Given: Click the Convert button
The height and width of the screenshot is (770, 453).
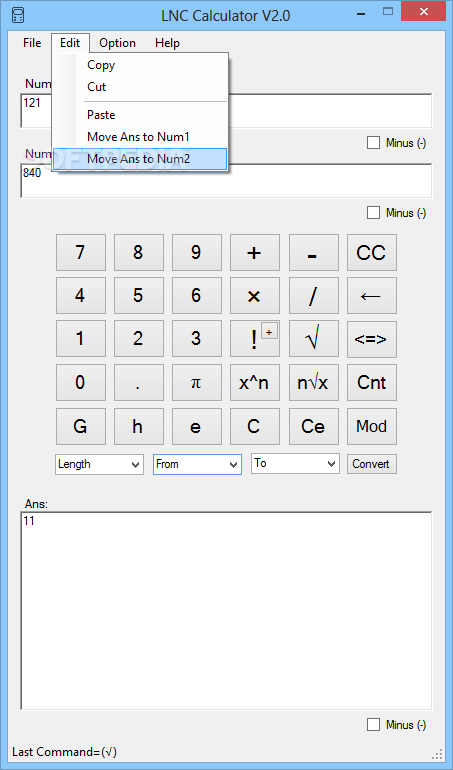Looking at the screenshot, I should (x=371, y=464).
